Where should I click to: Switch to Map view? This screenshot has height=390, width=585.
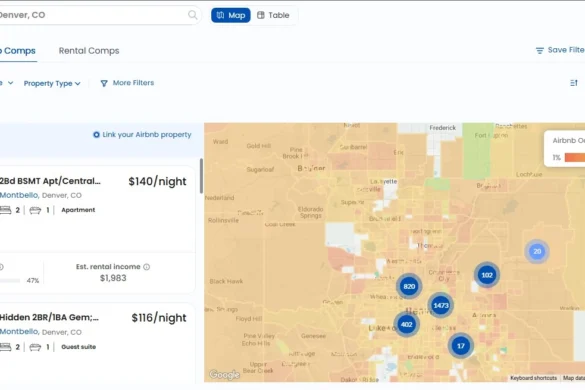(231, 15)
